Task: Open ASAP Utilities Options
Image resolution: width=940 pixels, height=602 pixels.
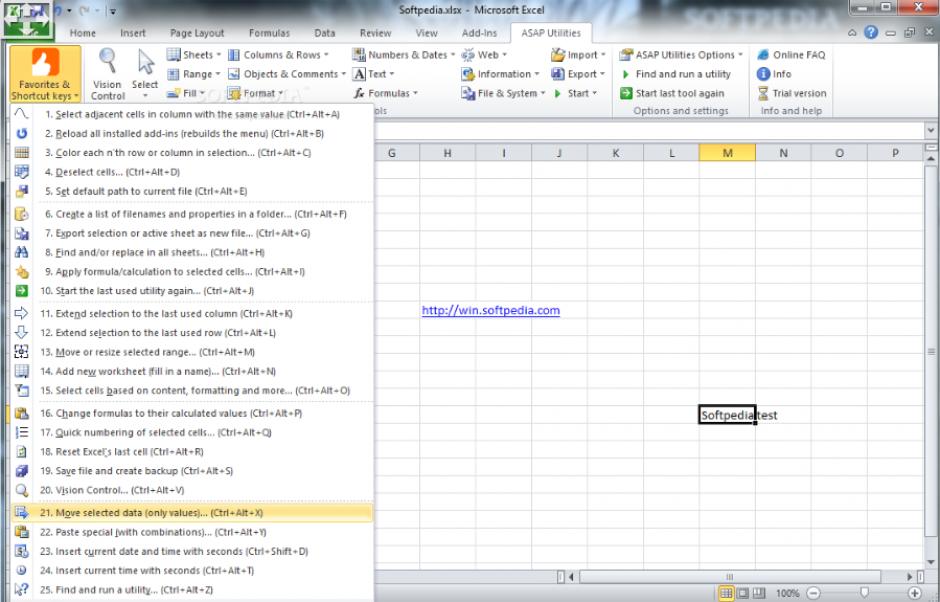Action: (681, 55)
